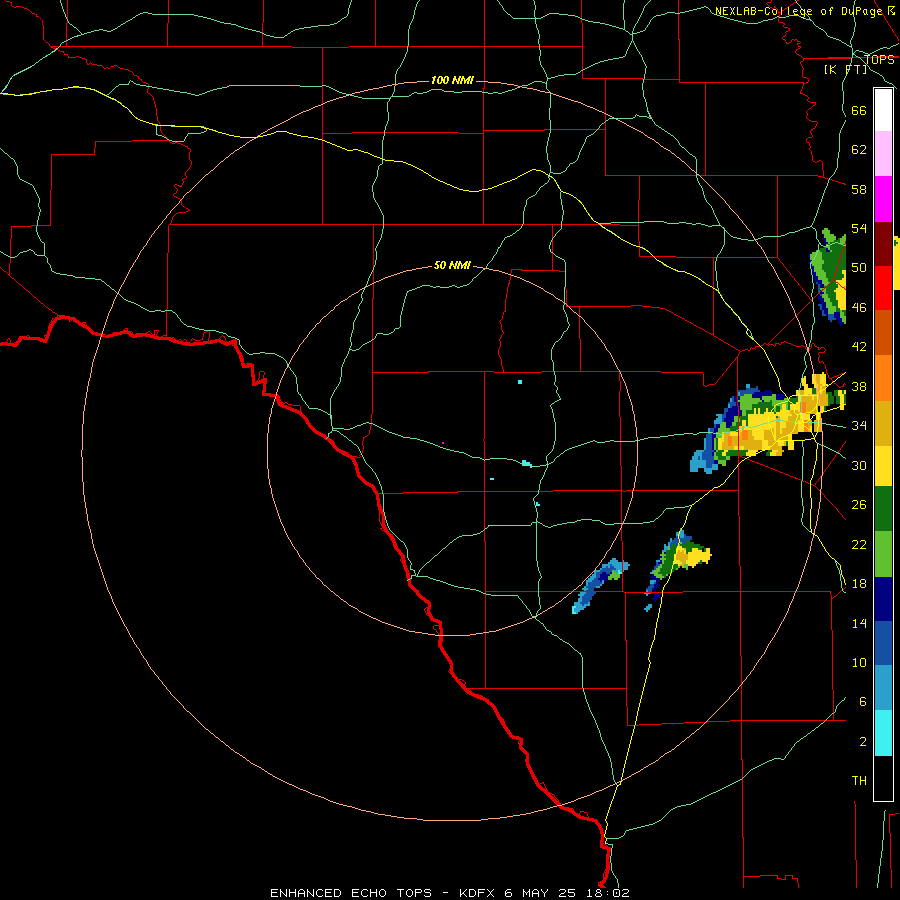The height and width of the screenshot is (900, 900).
Task: Click the dark red swatch in the legend
Action: pyautogui.click(x=883, y=243)
